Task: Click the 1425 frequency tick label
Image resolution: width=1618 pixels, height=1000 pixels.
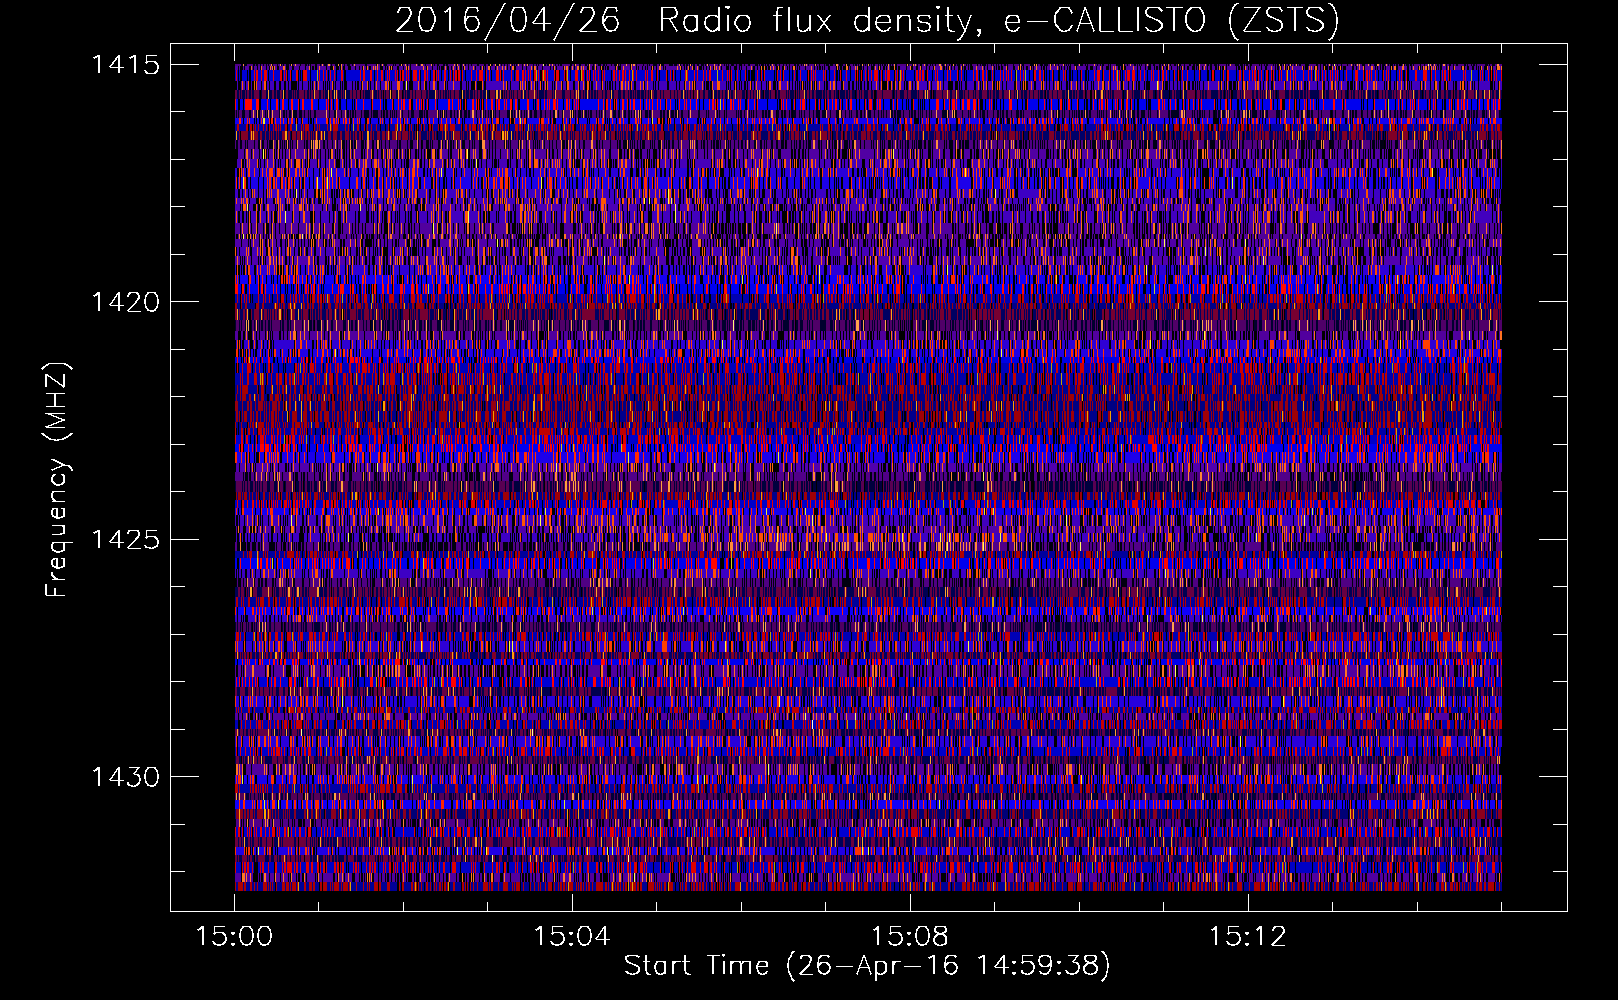Action: click(x=125, y=540)
